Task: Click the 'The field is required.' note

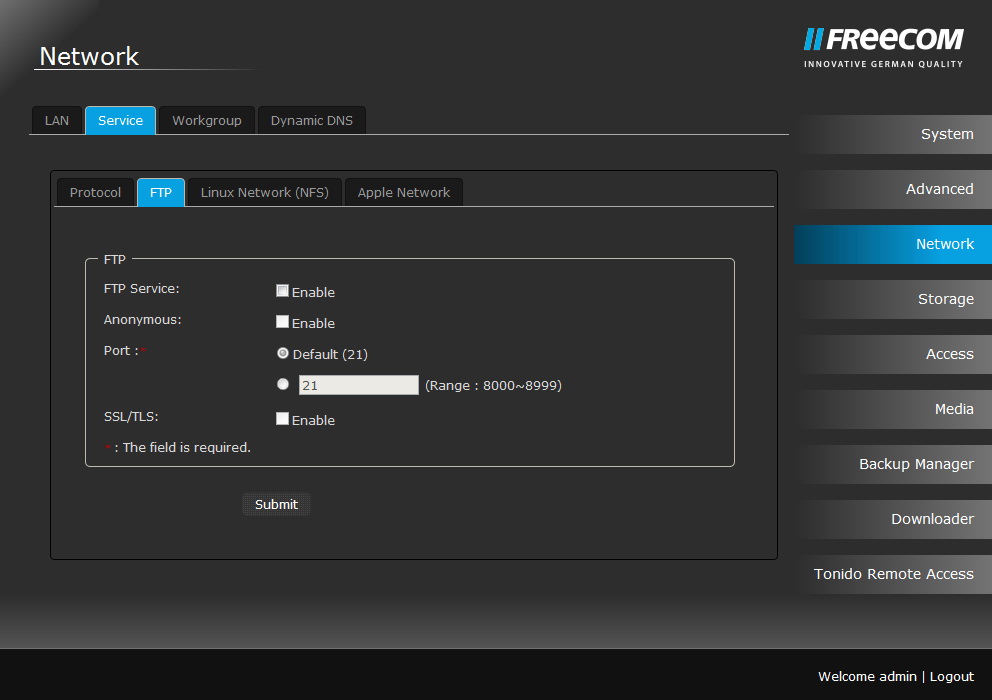Action: 187,447
